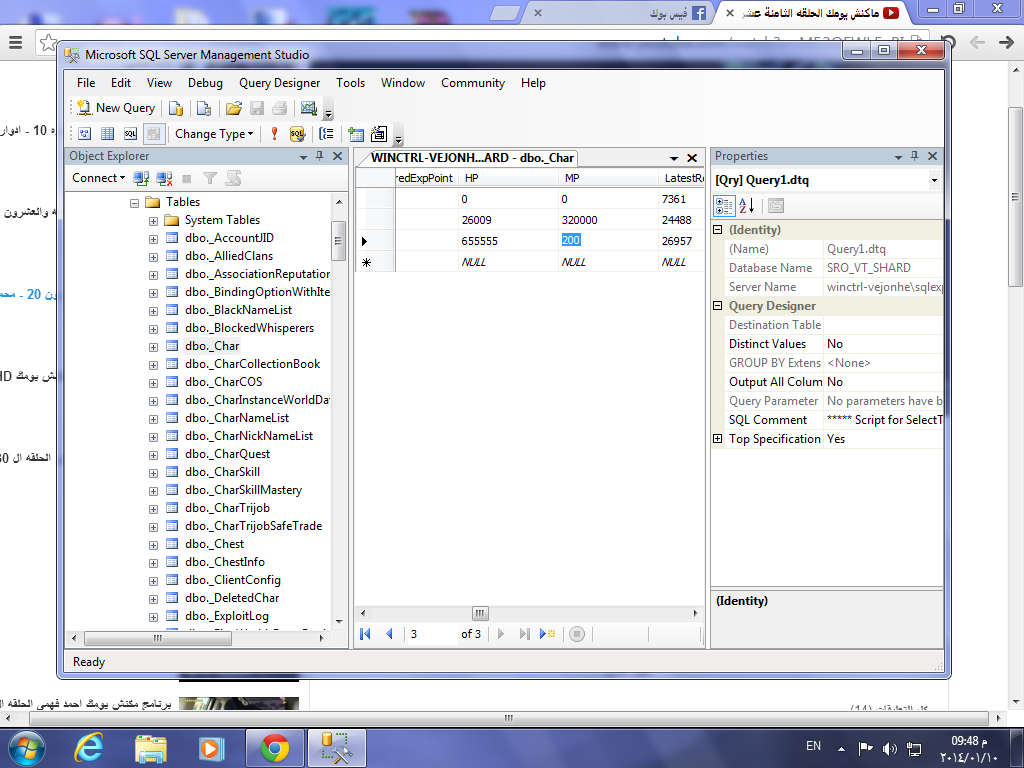1024x768 pixels.
Task: Show the Diagram pane
Action: [85, 134]
